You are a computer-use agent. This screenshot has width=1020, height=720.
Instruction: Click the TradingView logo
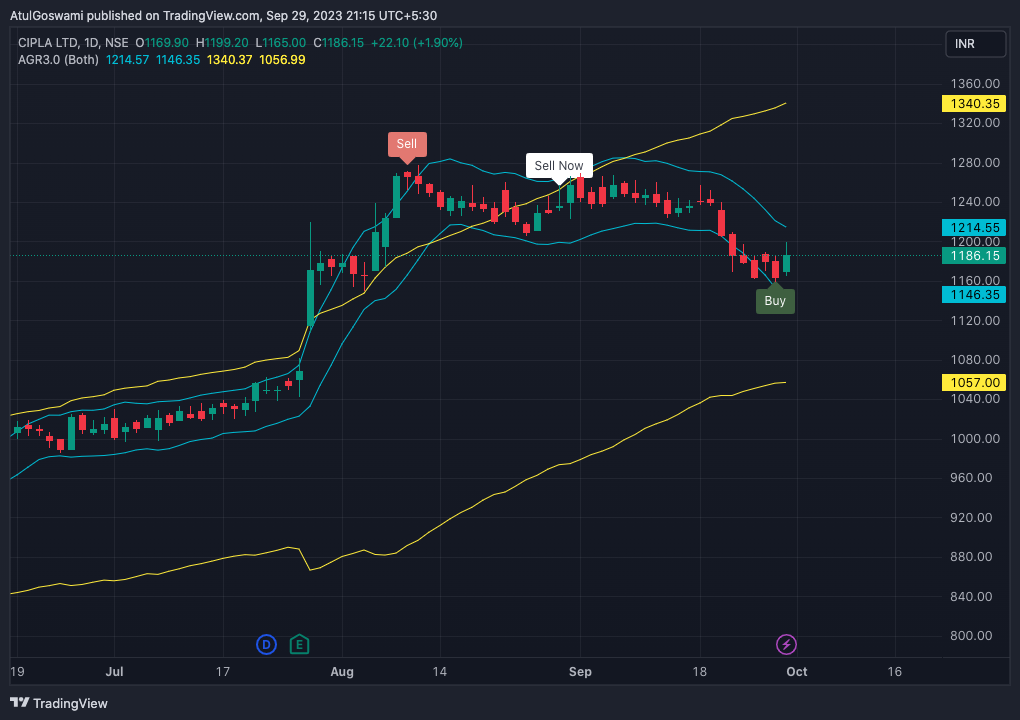[x=59, y=703]
